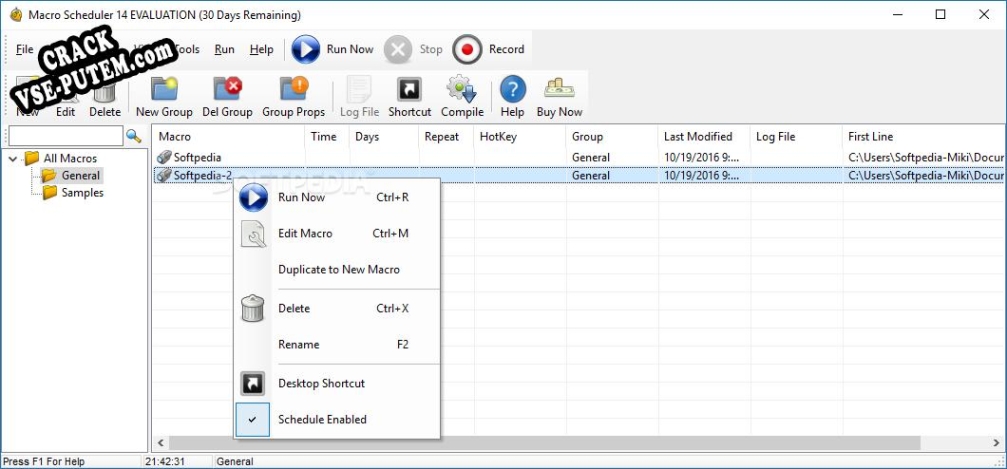Click the Compile gear icon
The height and width of the screenshot is (469, 1007).
point(462,89)
